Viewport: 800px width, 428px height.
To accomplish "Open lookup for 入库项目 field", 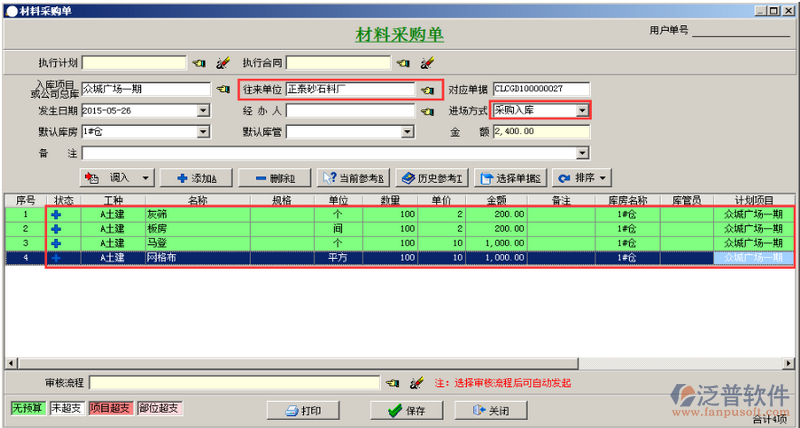I will point(222,89).
